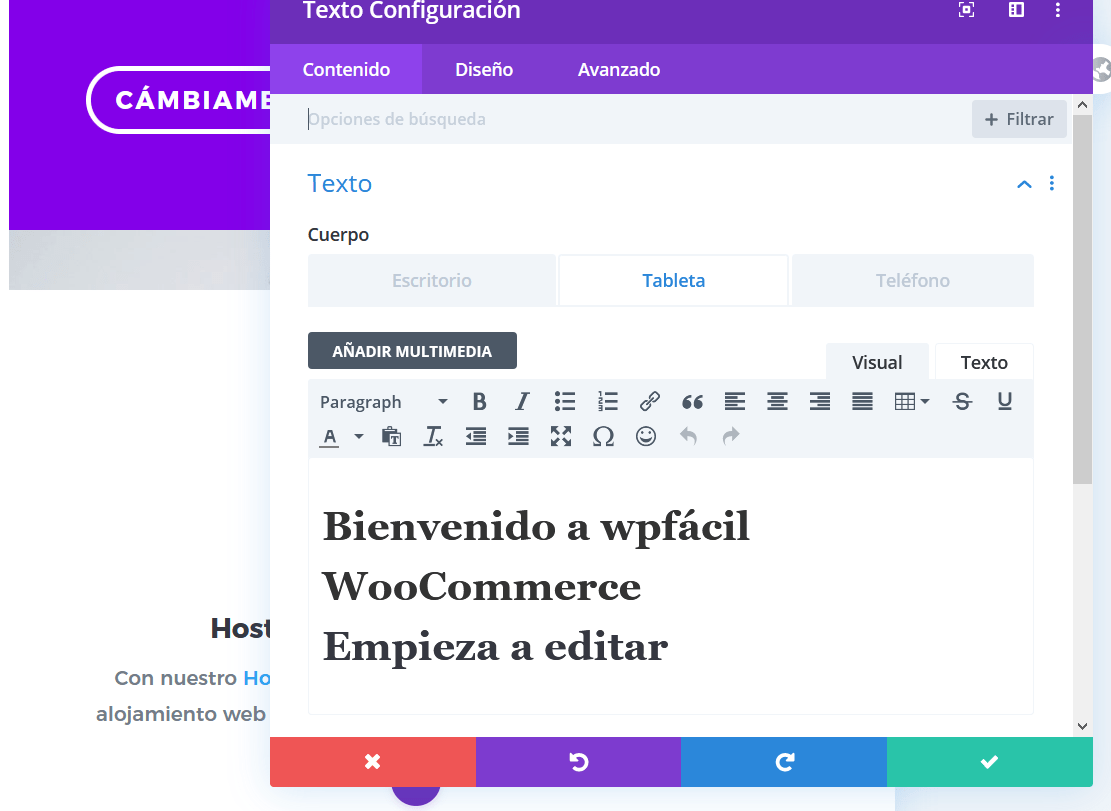1111x811 pixels.
Task: Open the emoticons picker
Action: 646,436
